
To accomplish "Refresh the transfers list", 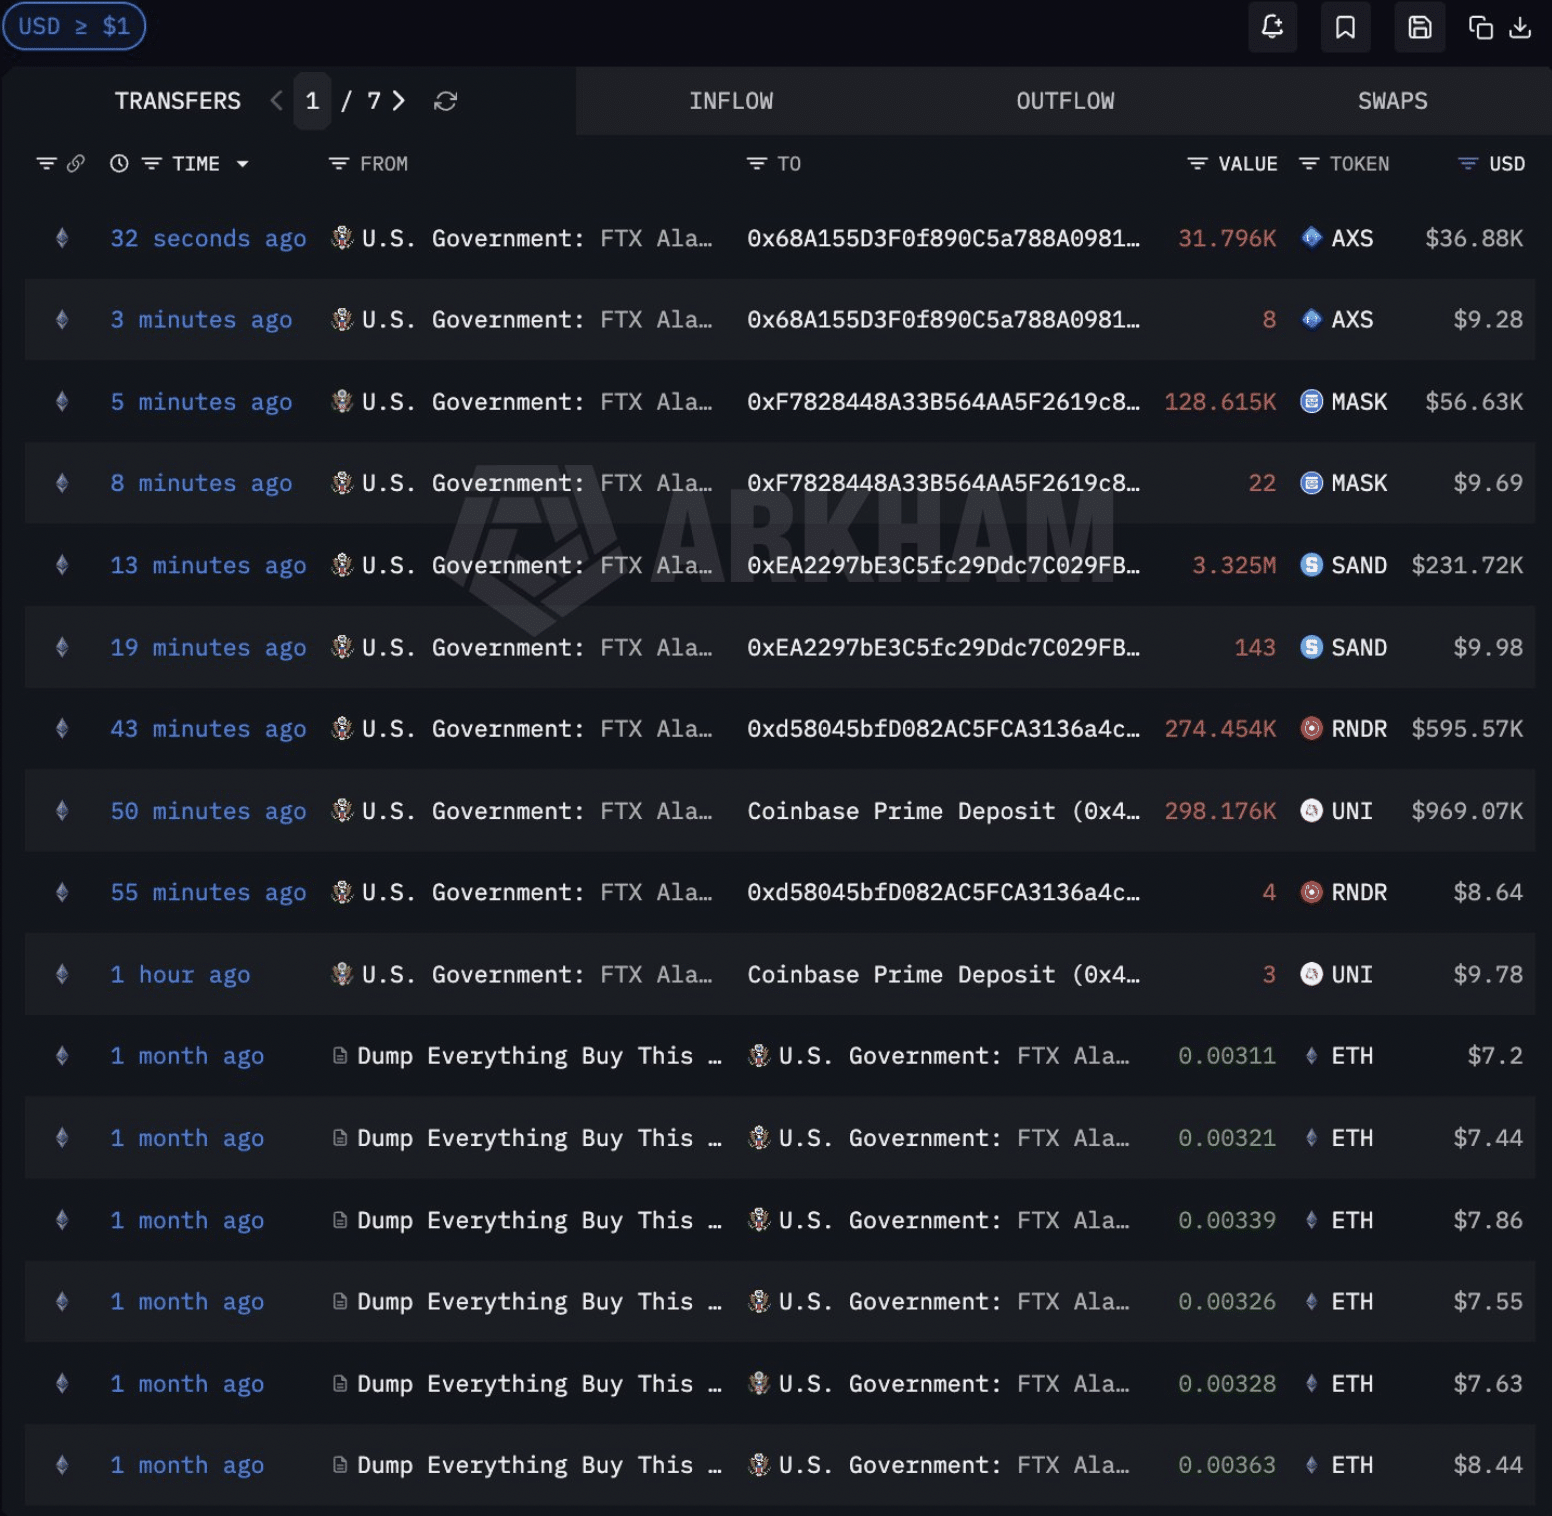I will (446, 101).
